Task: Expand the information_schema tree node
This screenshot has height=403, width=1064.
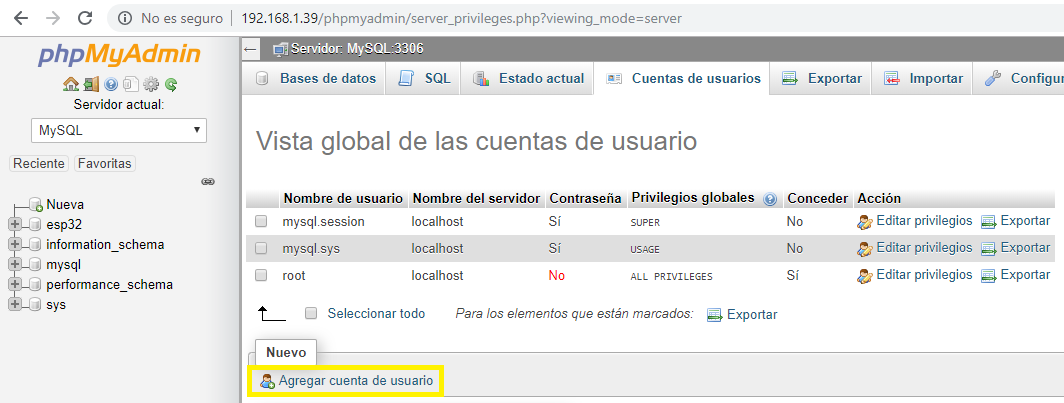Action: (15, 244)
